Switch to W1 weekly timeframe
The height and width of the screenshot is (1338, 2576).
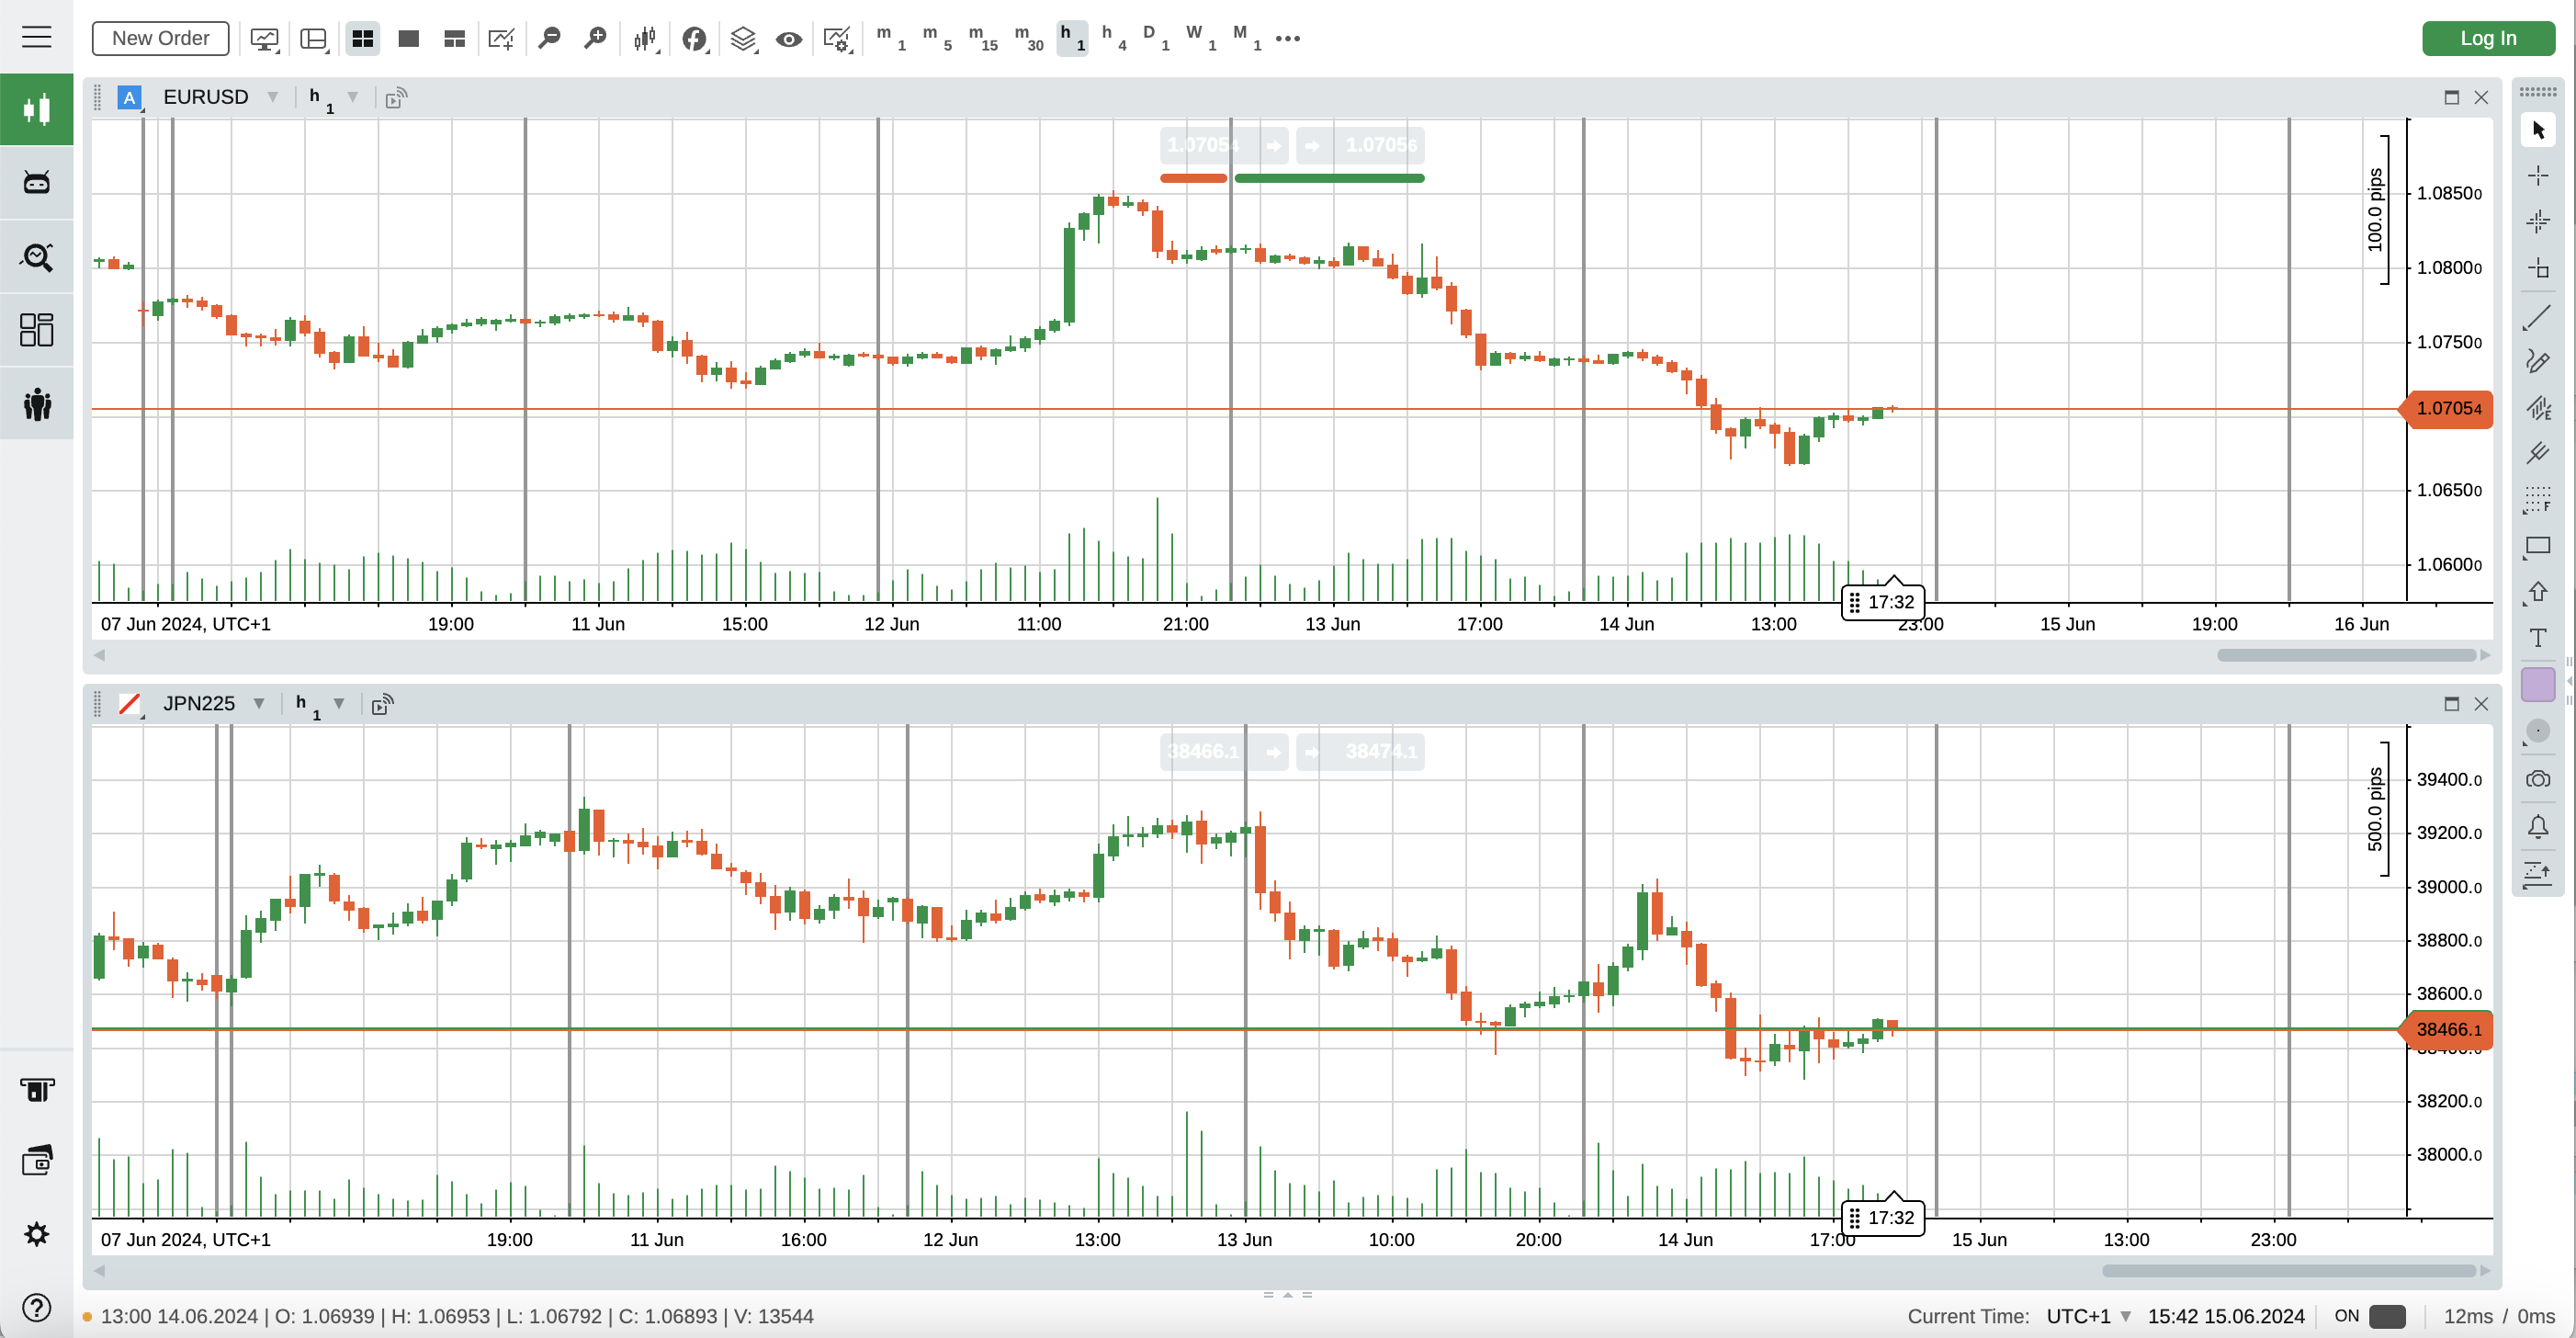coord(1201,38)
